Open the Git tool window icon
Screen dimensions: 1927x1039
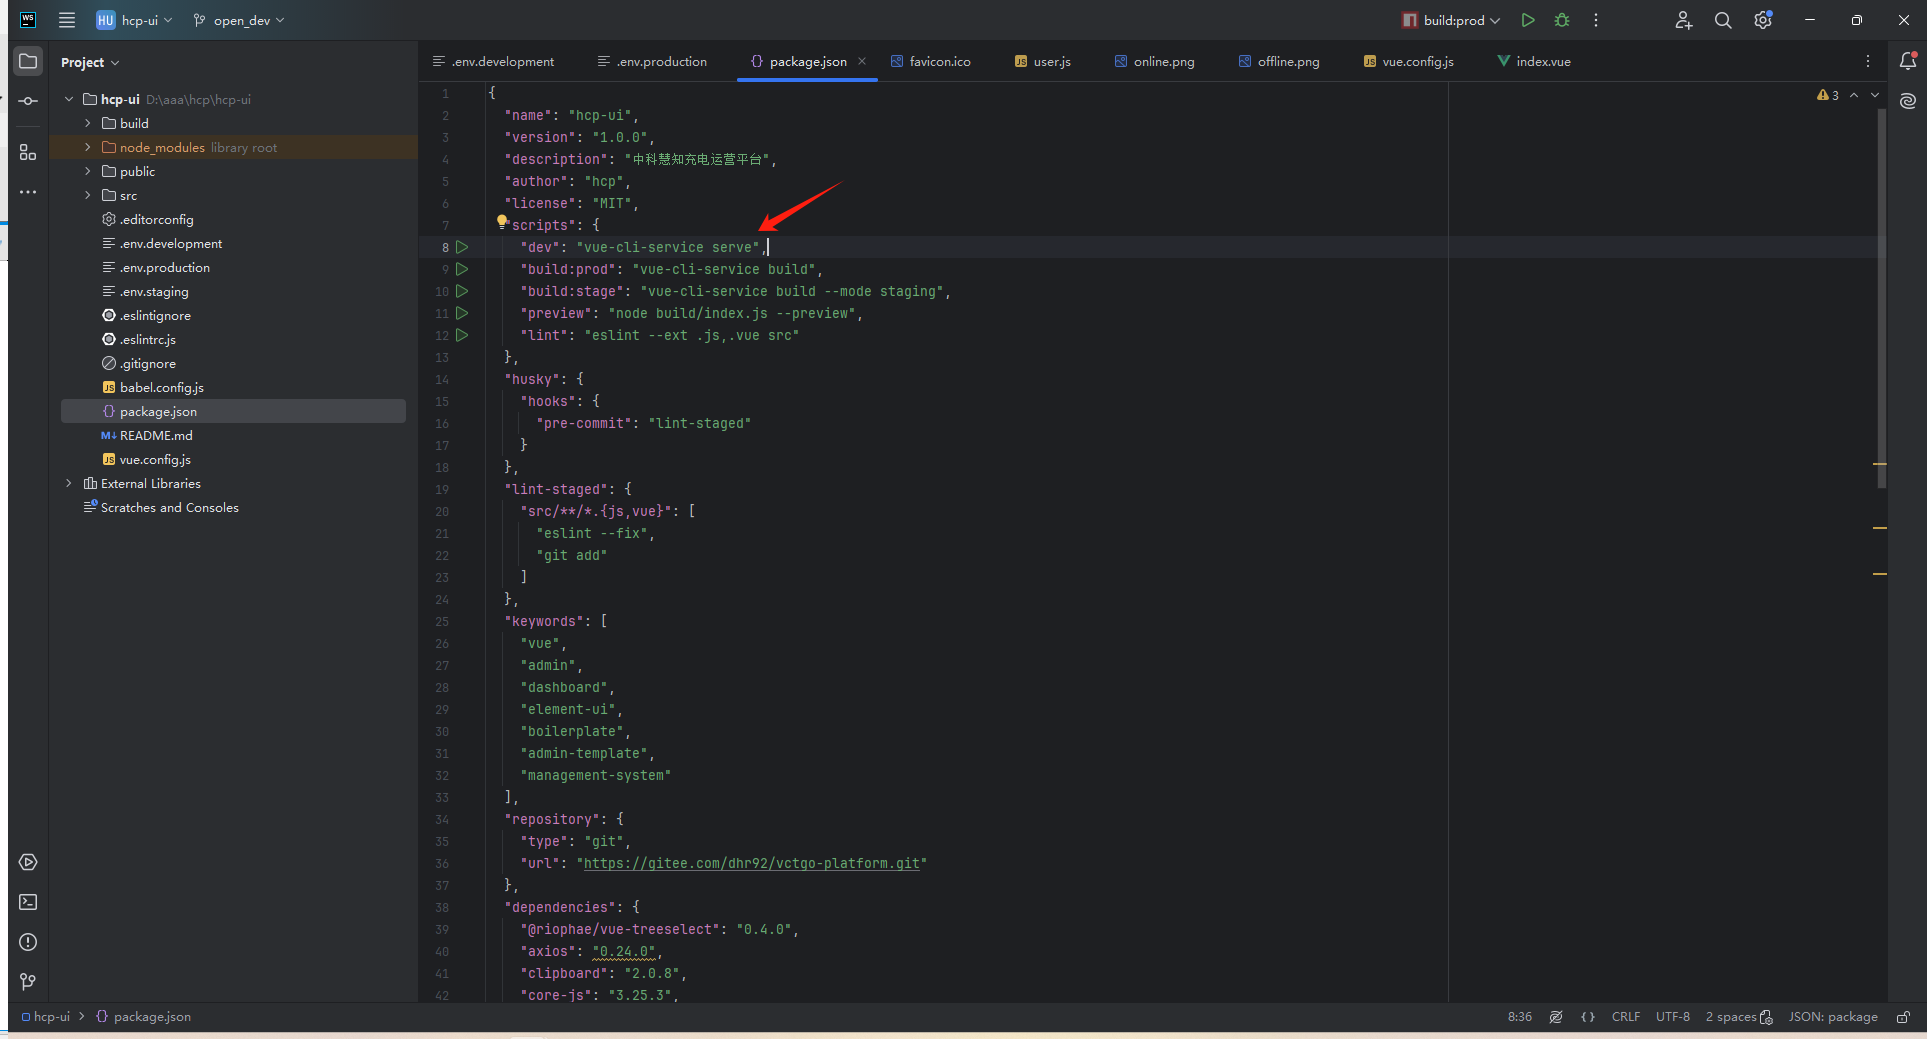(28, 982)
